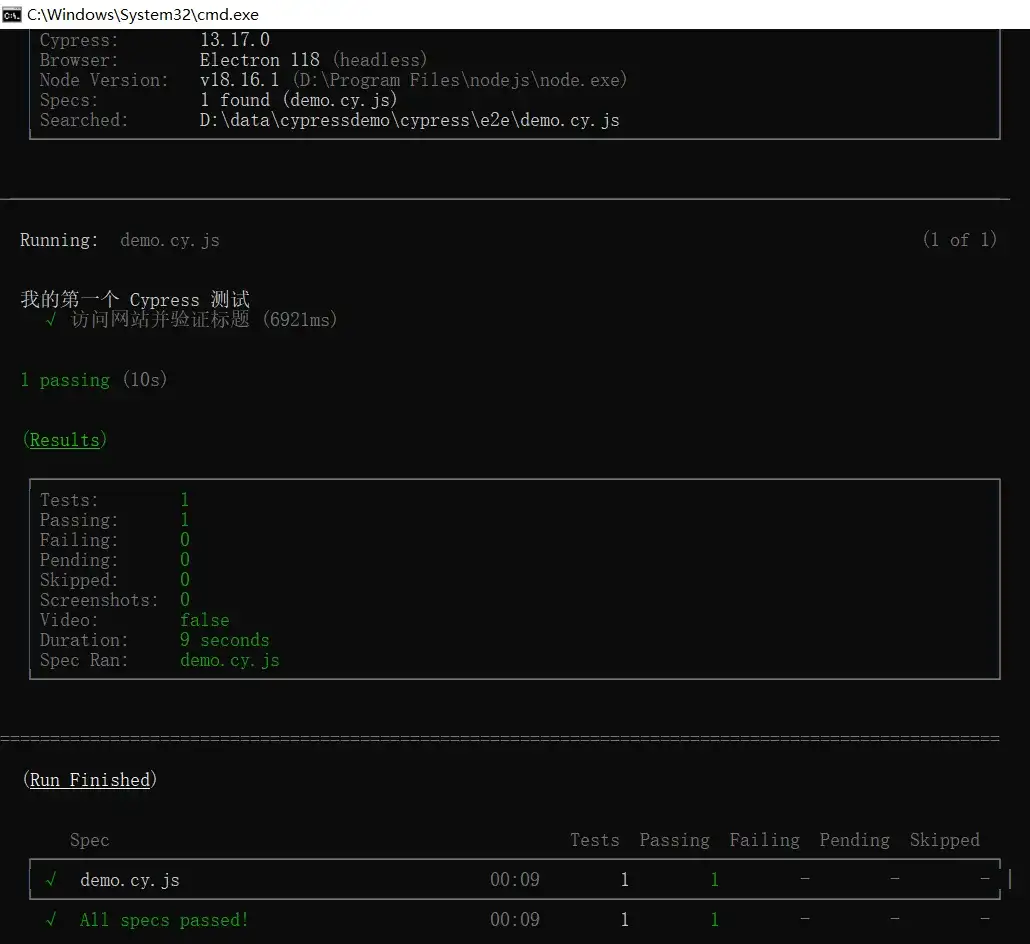Click the cmd.exe icon in title bar

point(11,14)
